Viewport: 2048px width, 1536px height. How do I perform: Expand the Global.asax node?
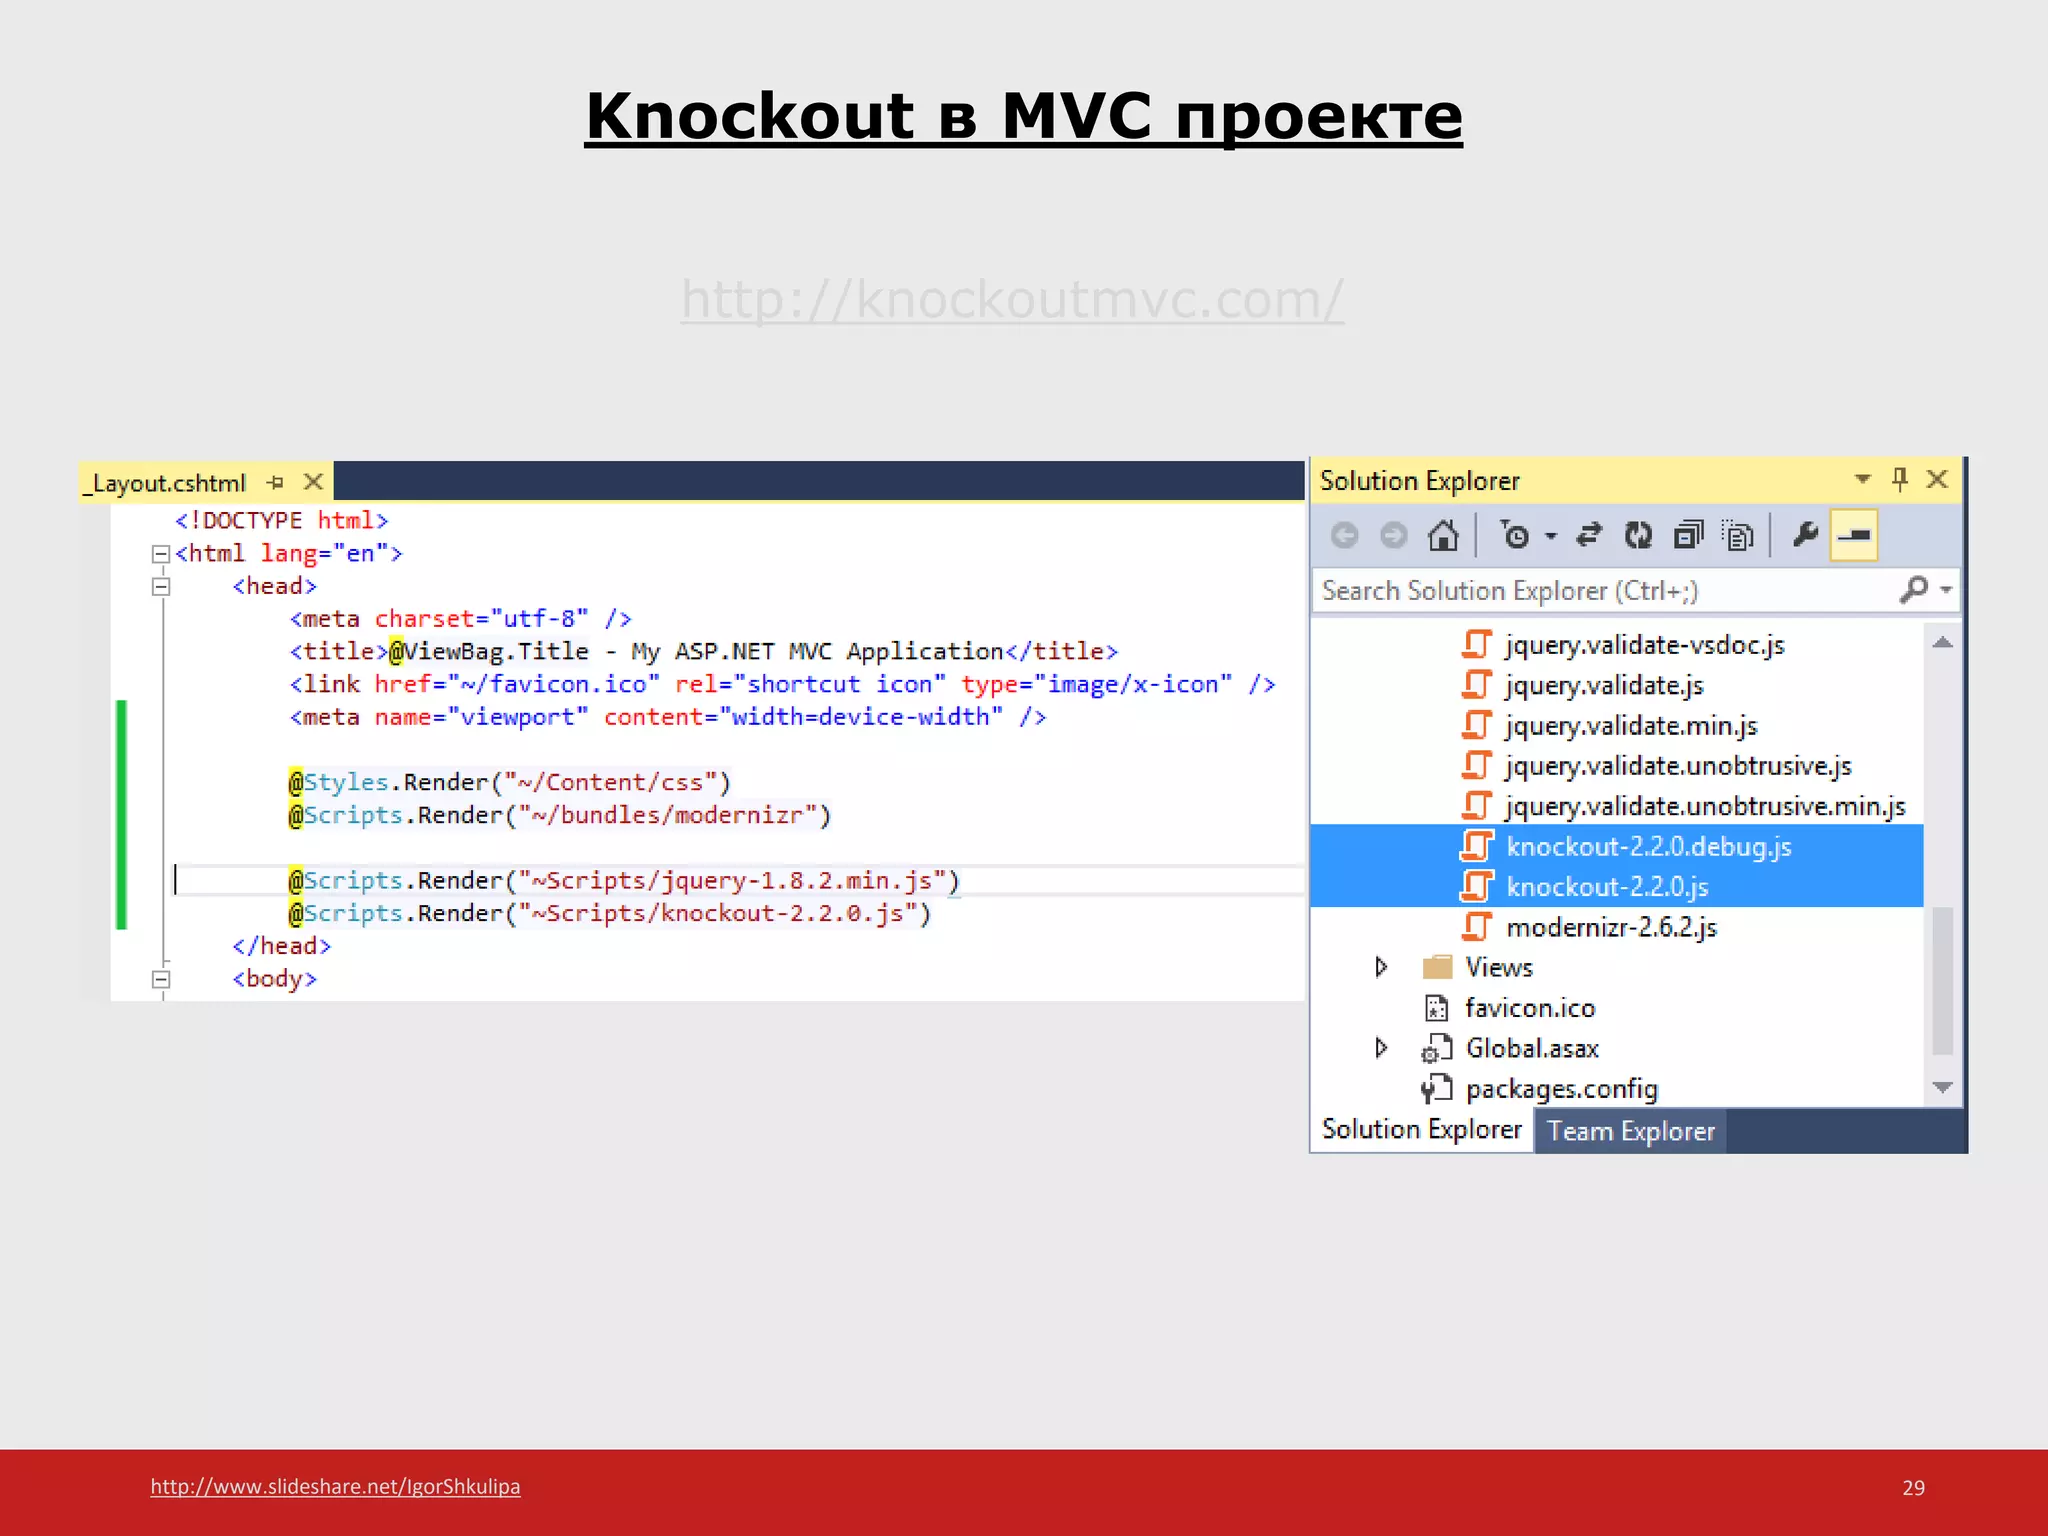1381,1048
